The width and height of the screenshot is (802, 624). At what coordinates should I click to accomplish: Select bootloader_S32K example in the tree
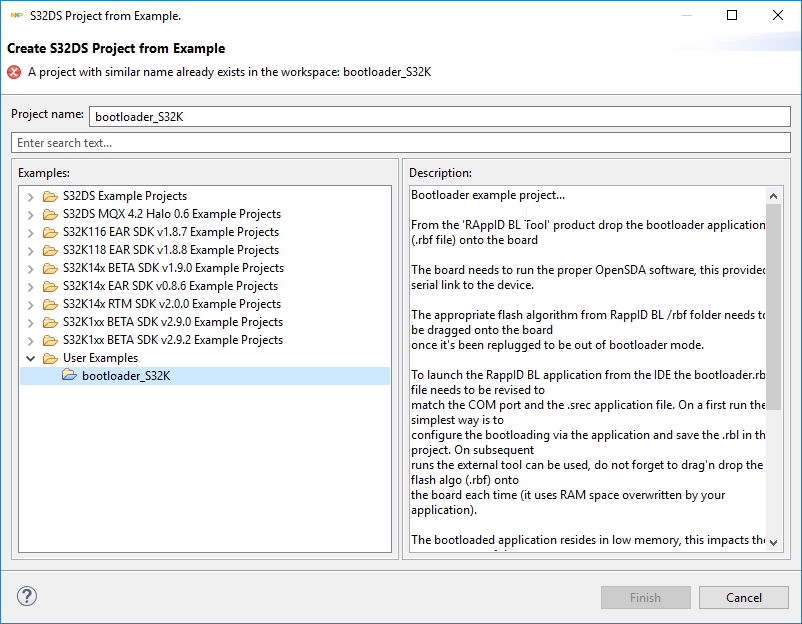pos(125,376)
